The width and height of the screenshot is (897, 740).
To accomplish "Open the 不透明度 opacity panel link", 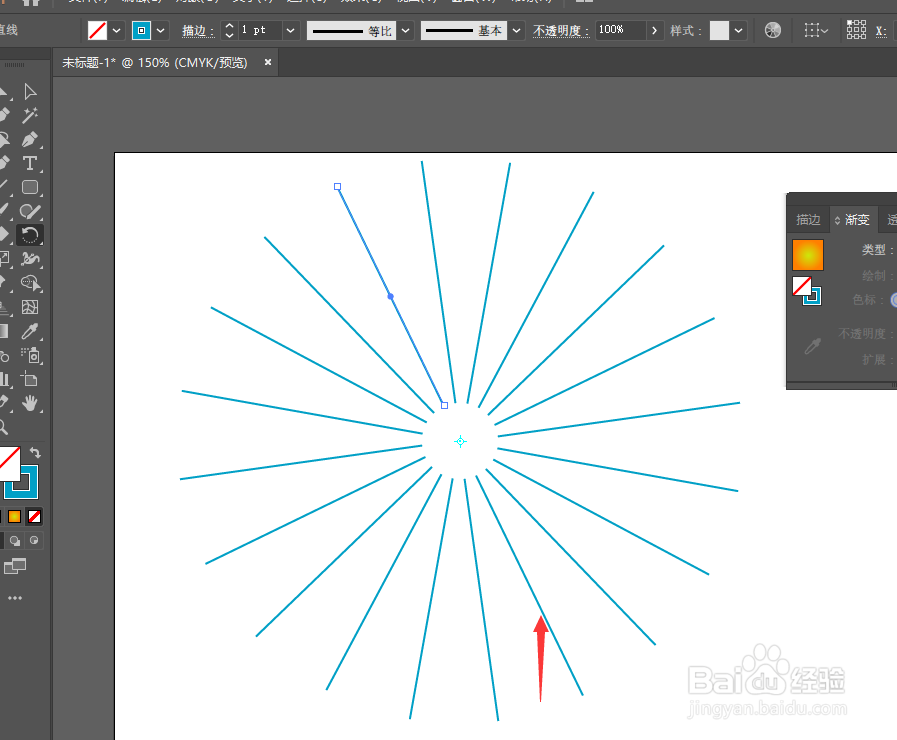I will [561, 30].
